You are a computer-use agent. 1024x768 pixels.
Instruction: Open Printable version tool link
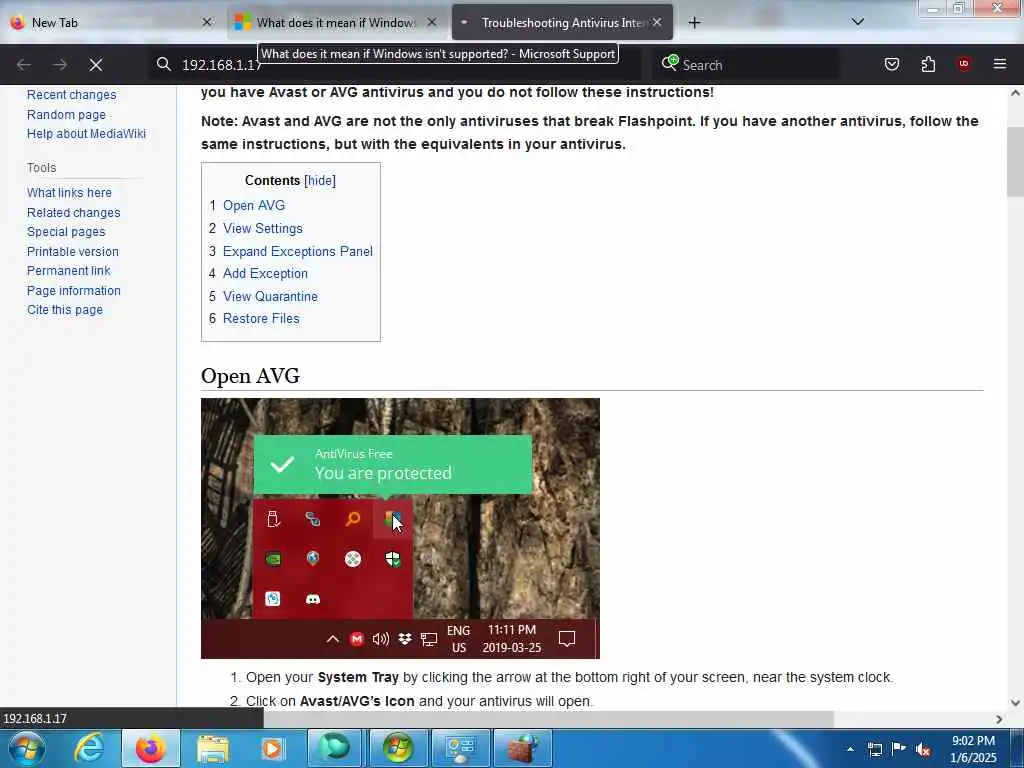(72, 251)
